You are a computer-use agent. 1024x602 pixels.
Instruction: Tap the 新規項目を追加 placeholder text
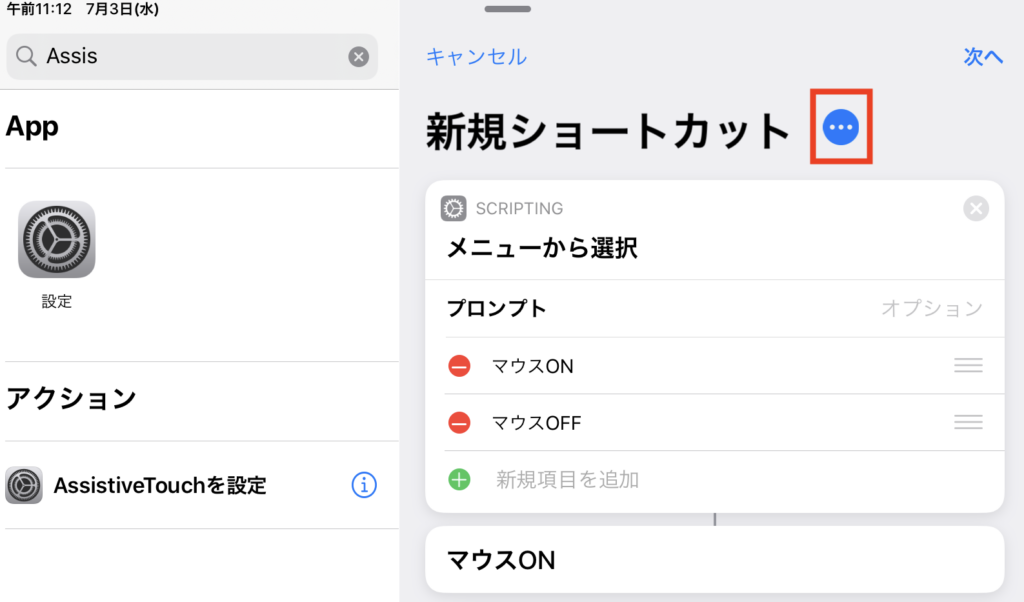567,480
